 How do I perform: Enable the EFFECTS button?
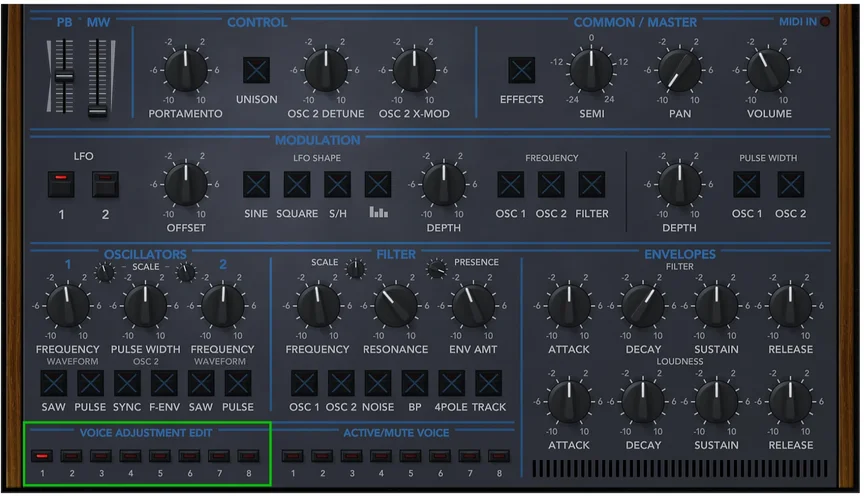tap(521, 71)
